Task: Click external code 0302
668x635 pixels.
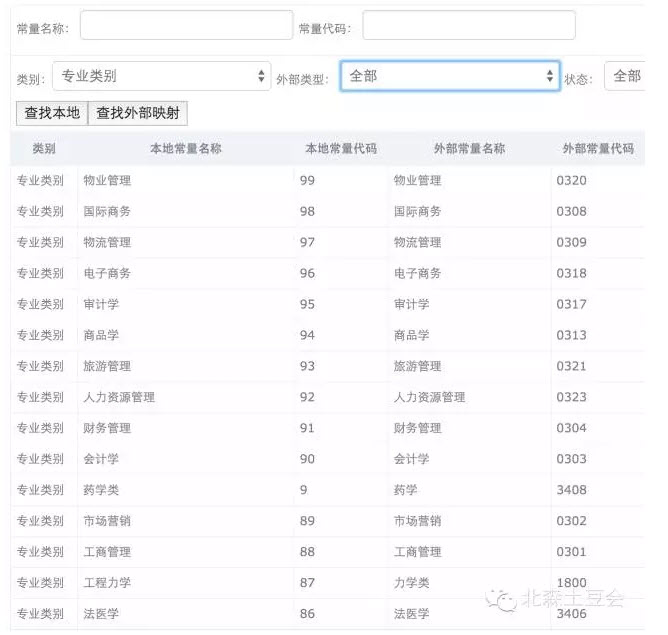Action: click(x=571, y=521)
